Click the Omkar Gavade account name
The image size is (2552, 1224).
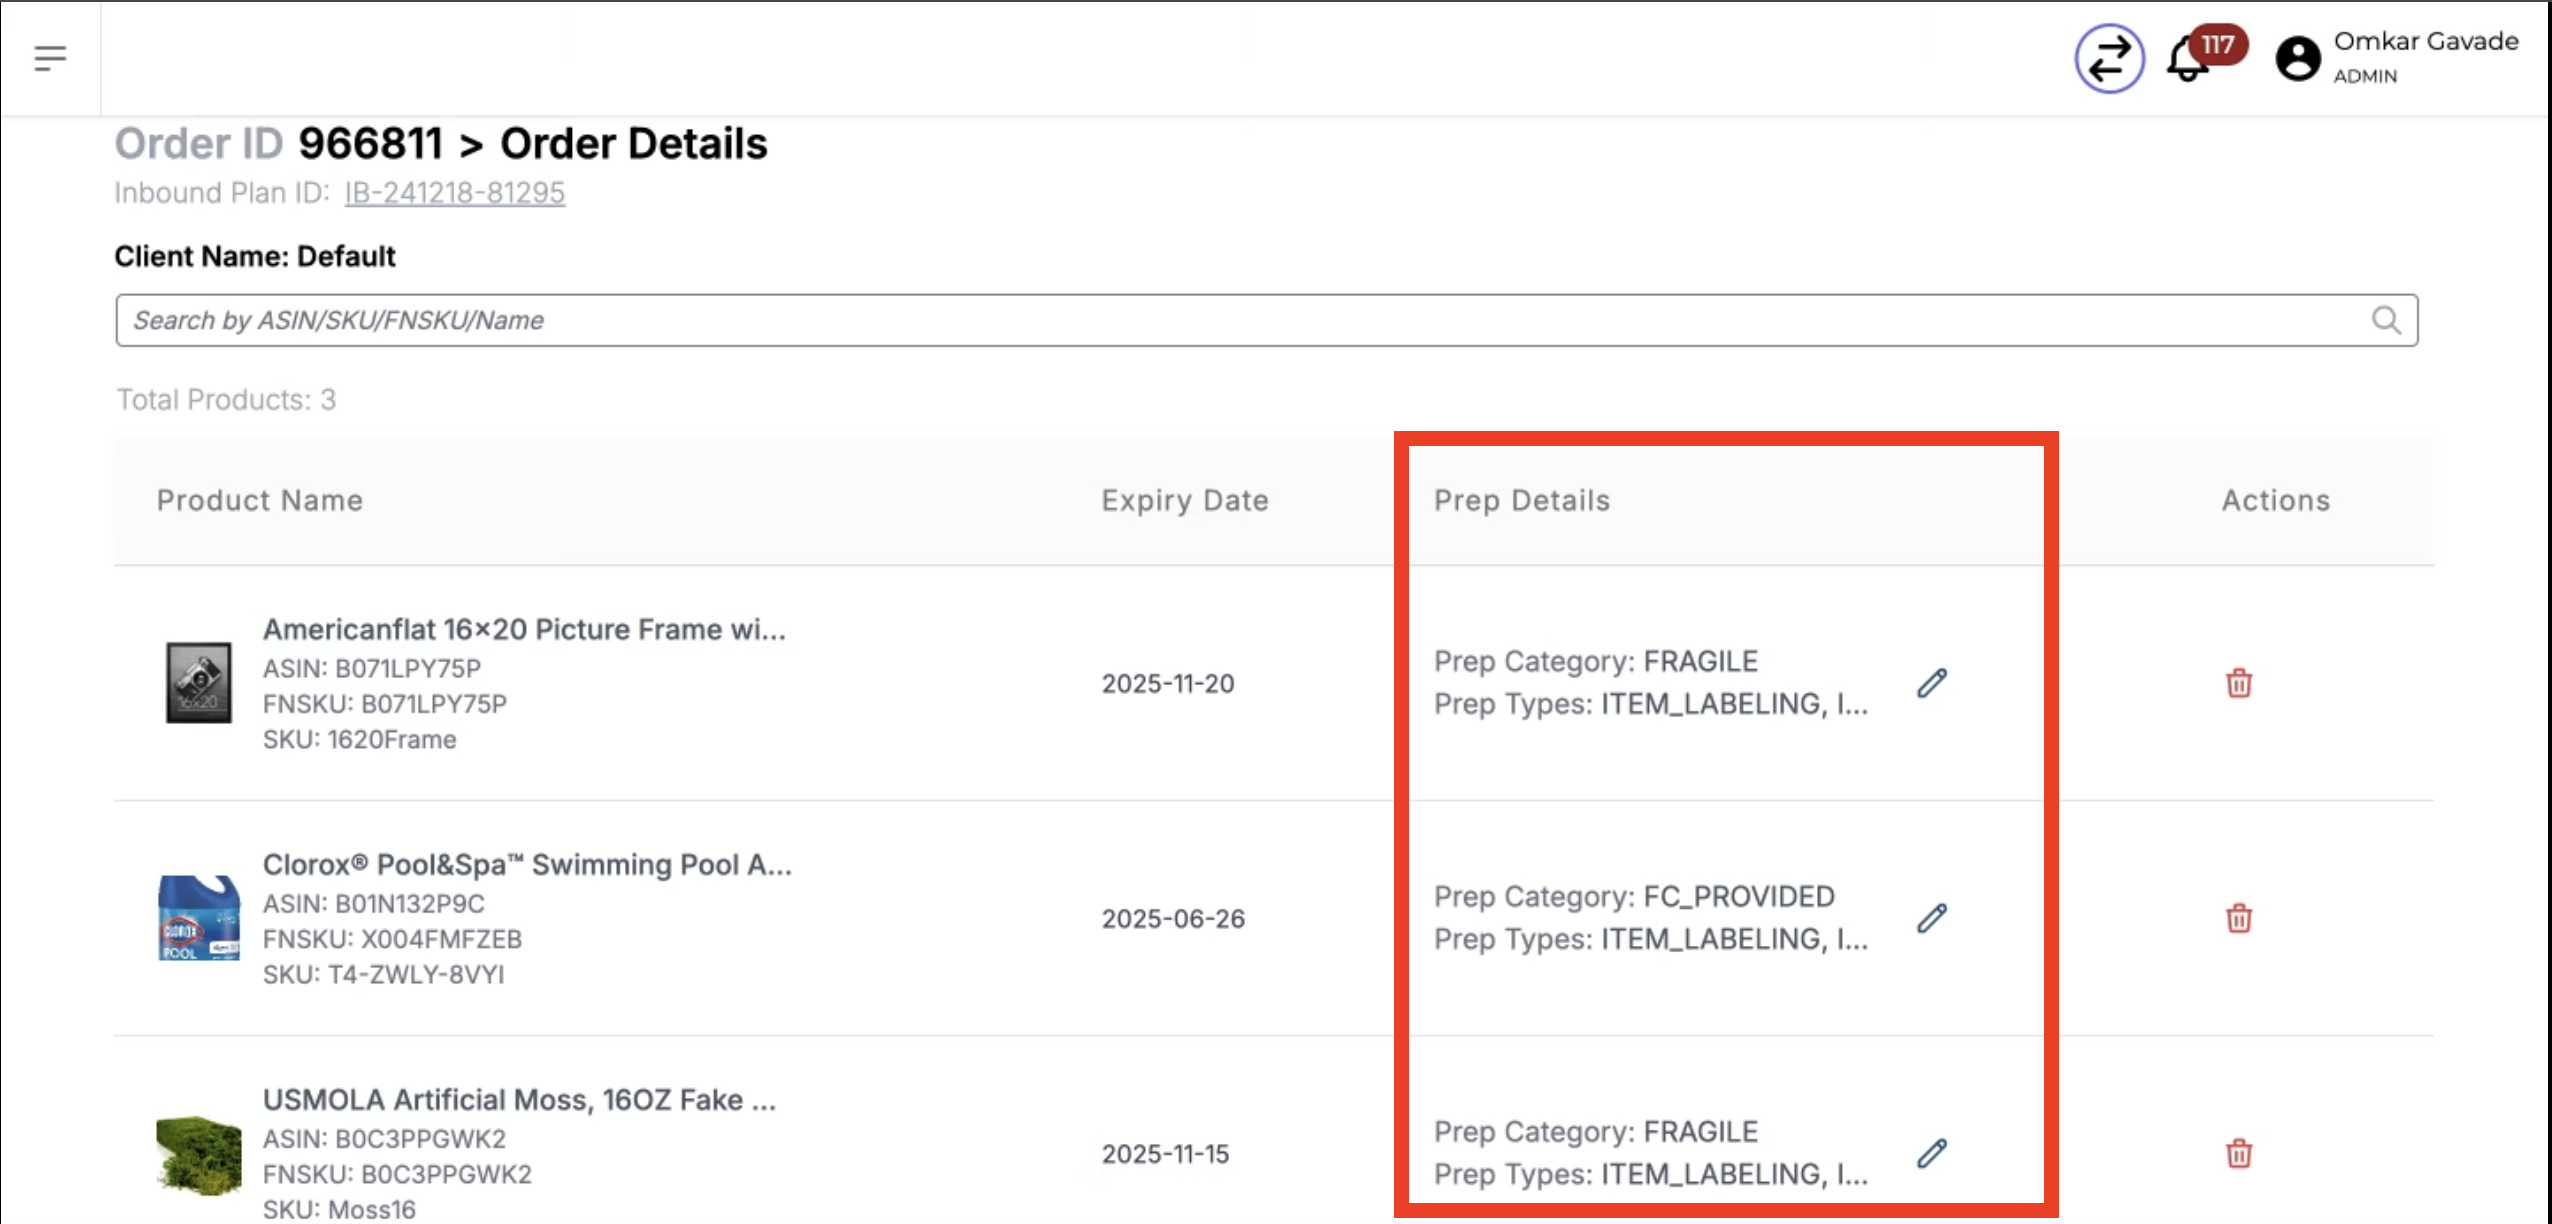[2425, 42]
